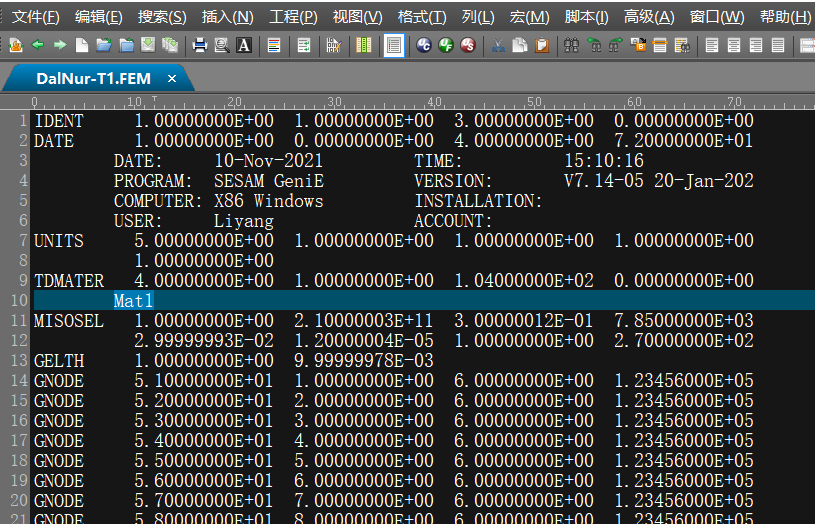Create a new blank file
The height and width of the screenshot is (524, 815).
(82, 45)
